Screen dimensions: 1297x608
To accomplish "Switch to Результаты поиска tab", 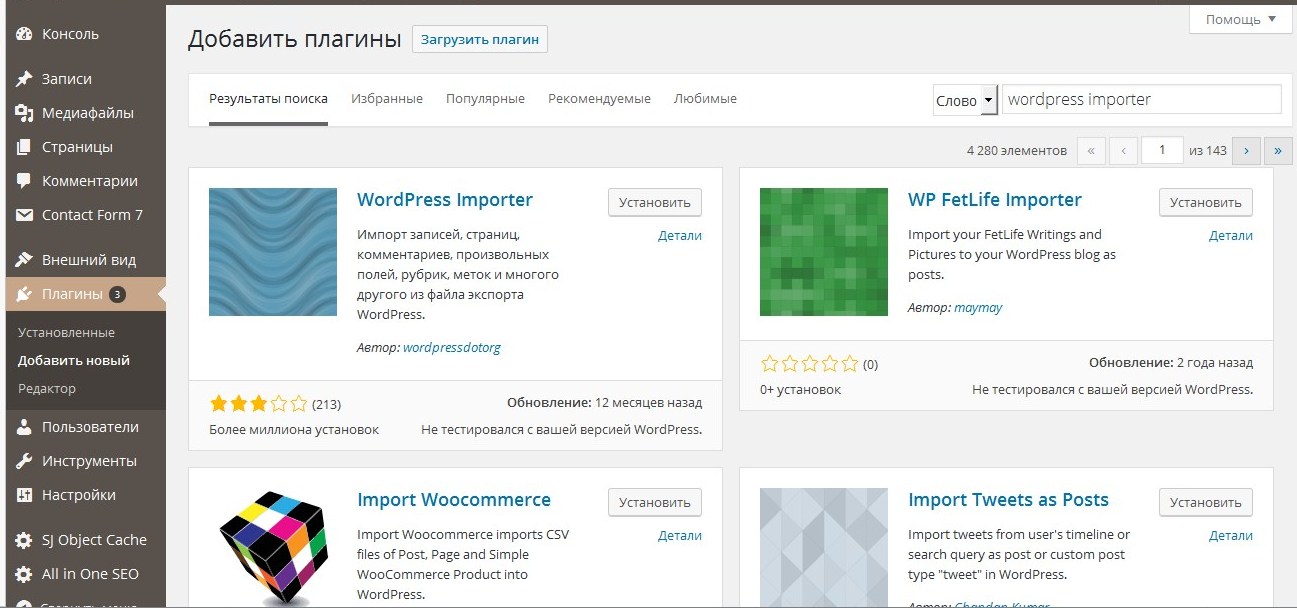I will [x=268, y=99].
